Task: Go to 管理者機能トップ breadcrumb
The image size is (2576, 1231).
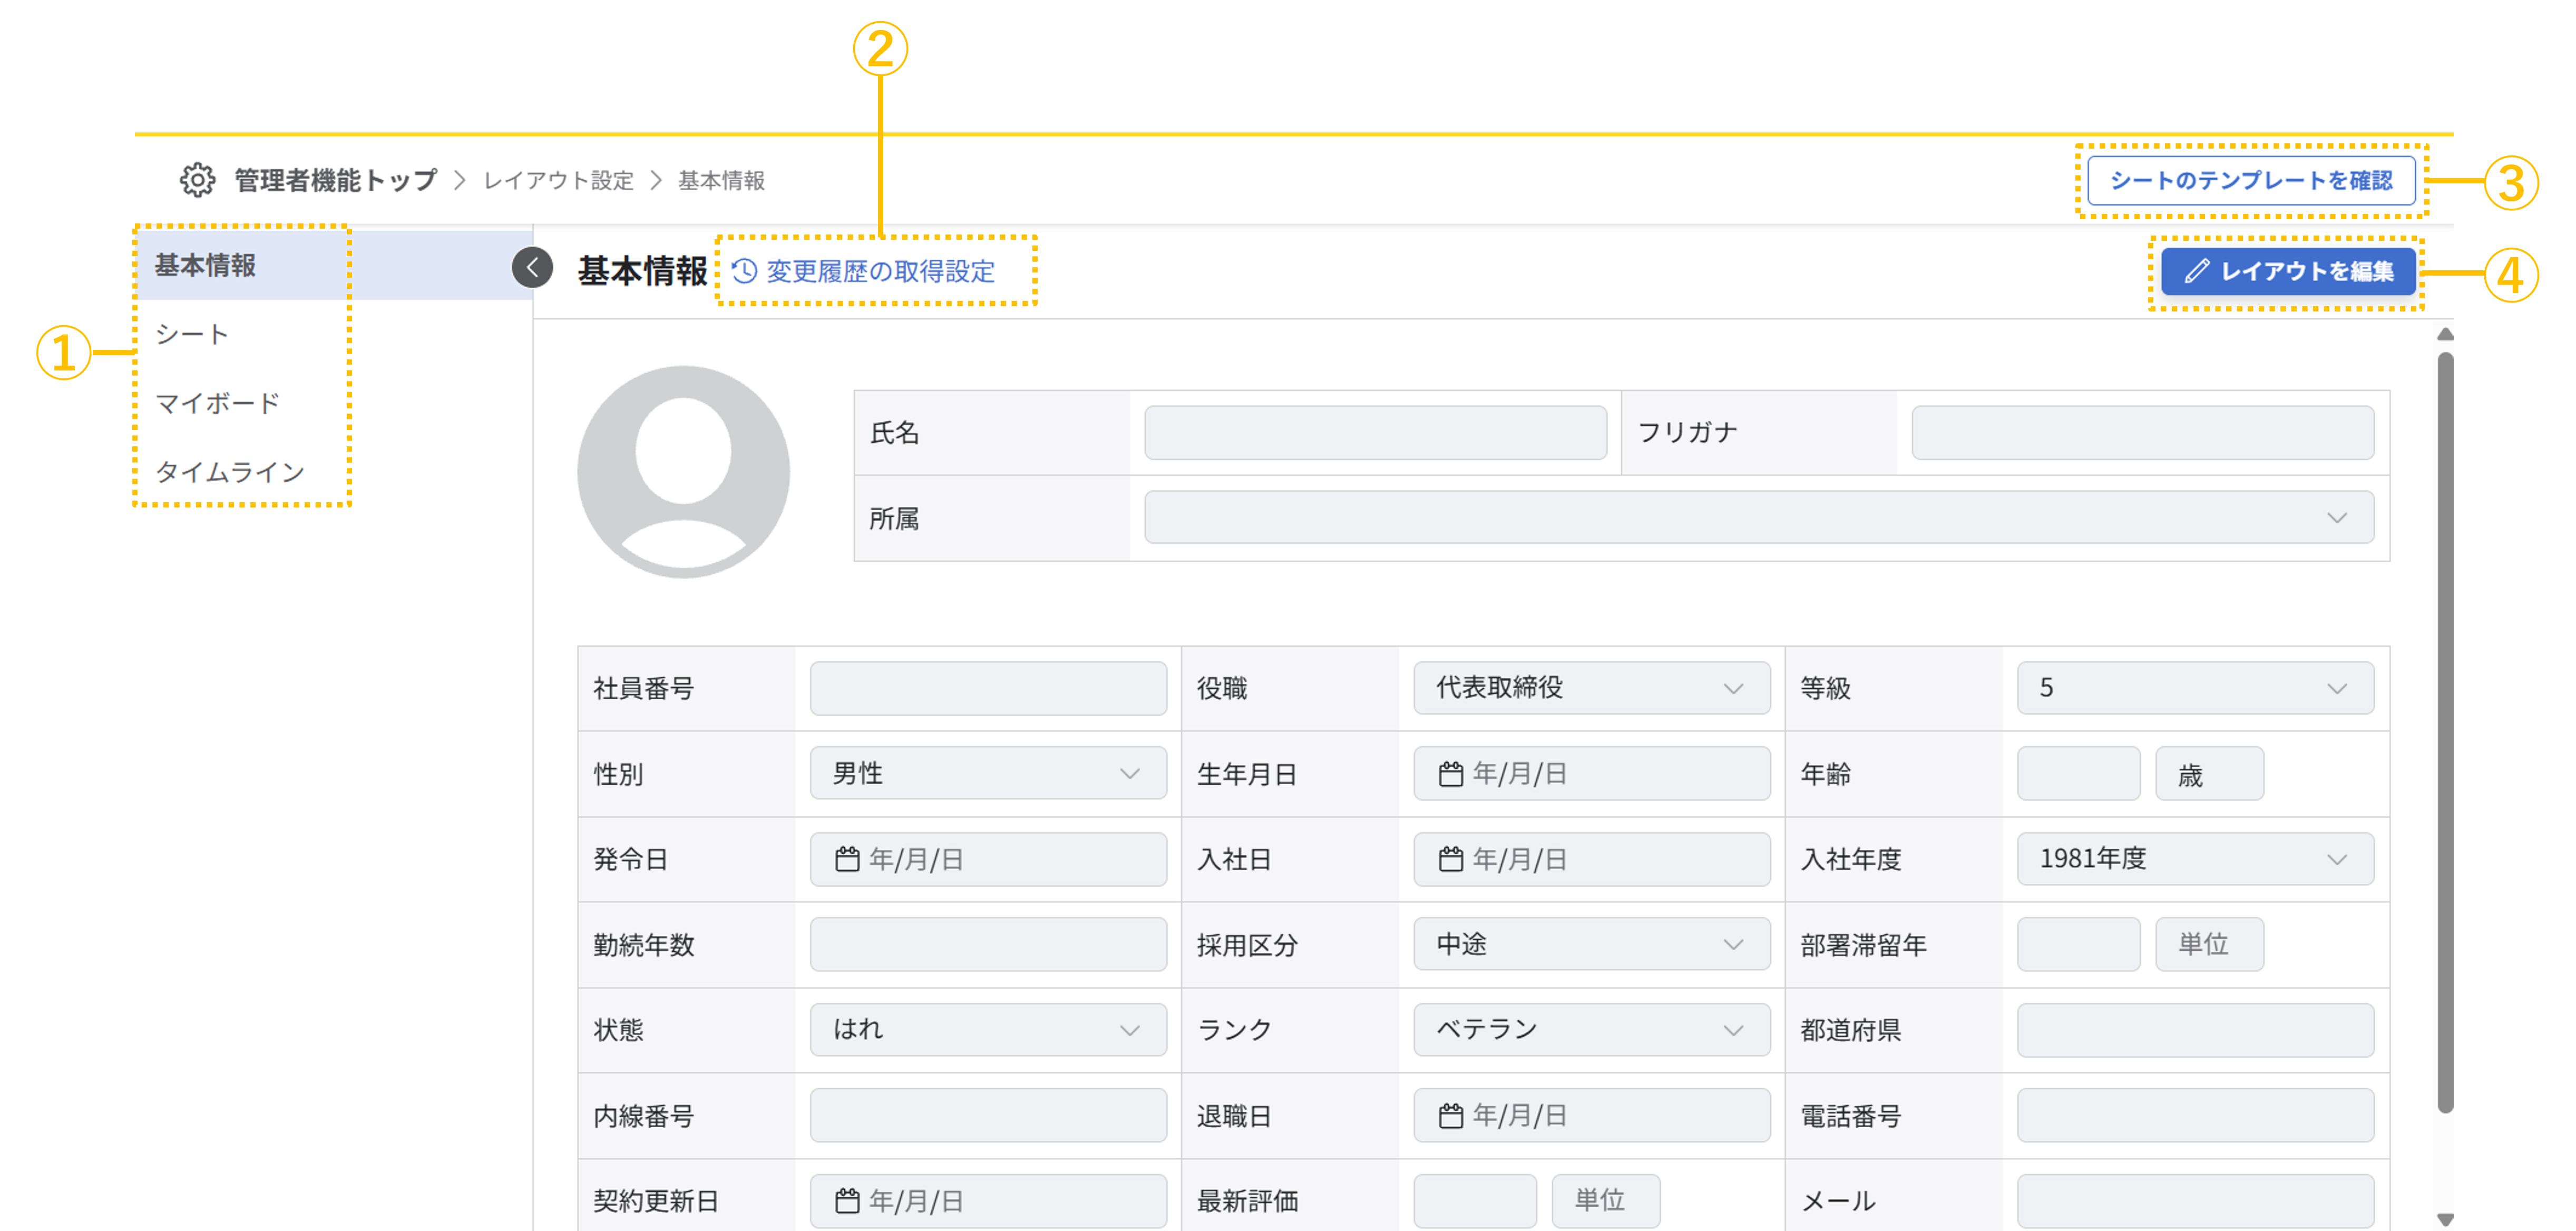Action: (x=336, y=180)
